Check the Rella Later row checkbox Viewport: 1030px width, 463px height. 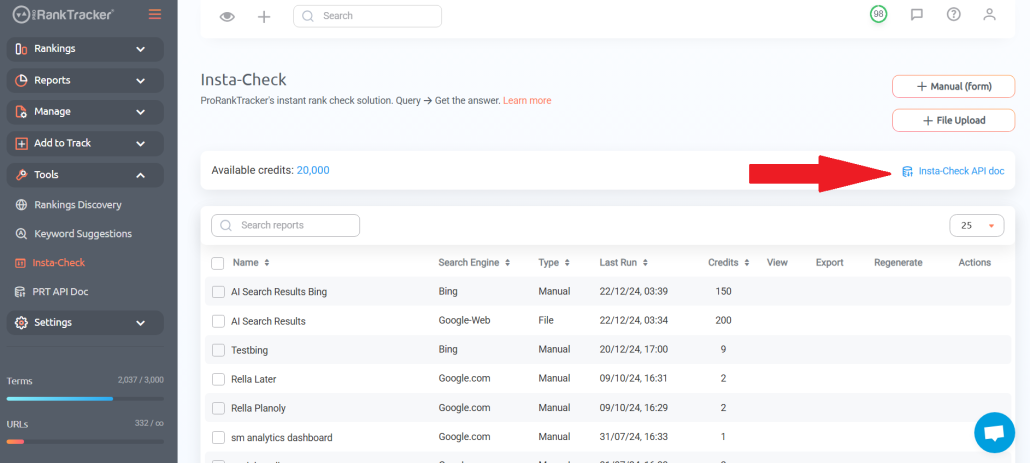(219, 379)
